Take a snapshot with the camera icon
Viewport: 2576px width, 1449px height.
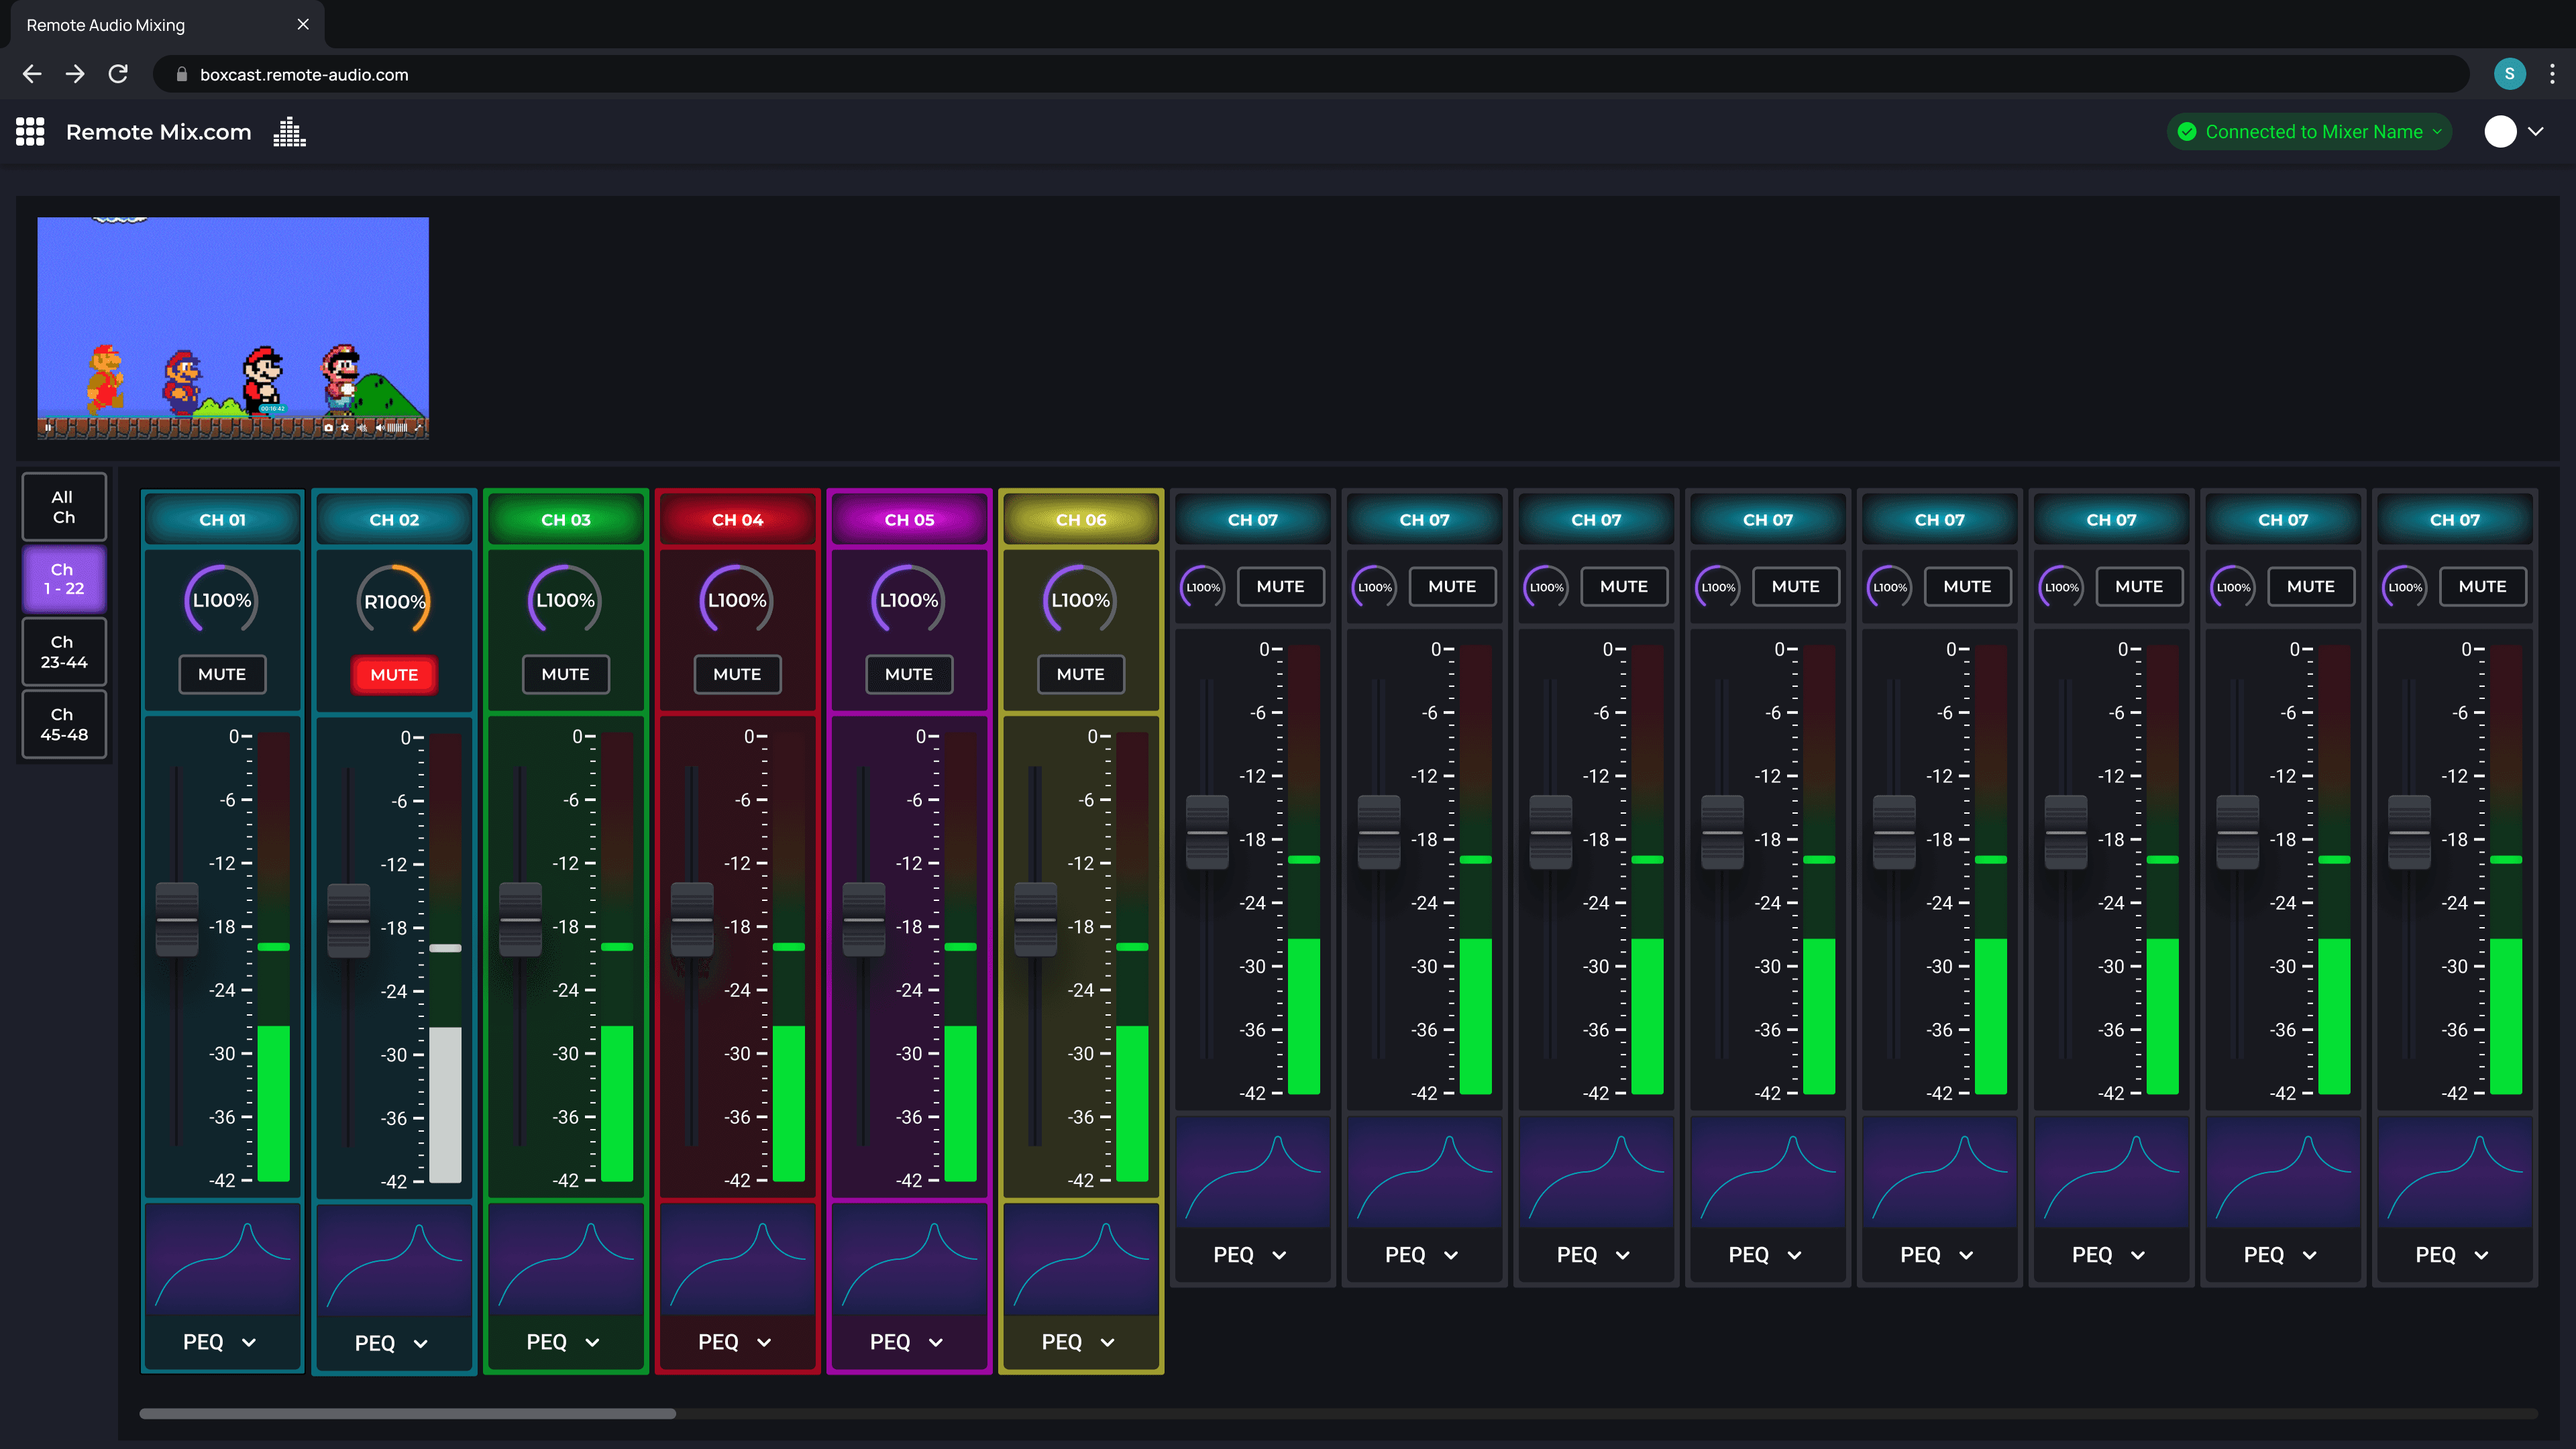click(329, 428)
